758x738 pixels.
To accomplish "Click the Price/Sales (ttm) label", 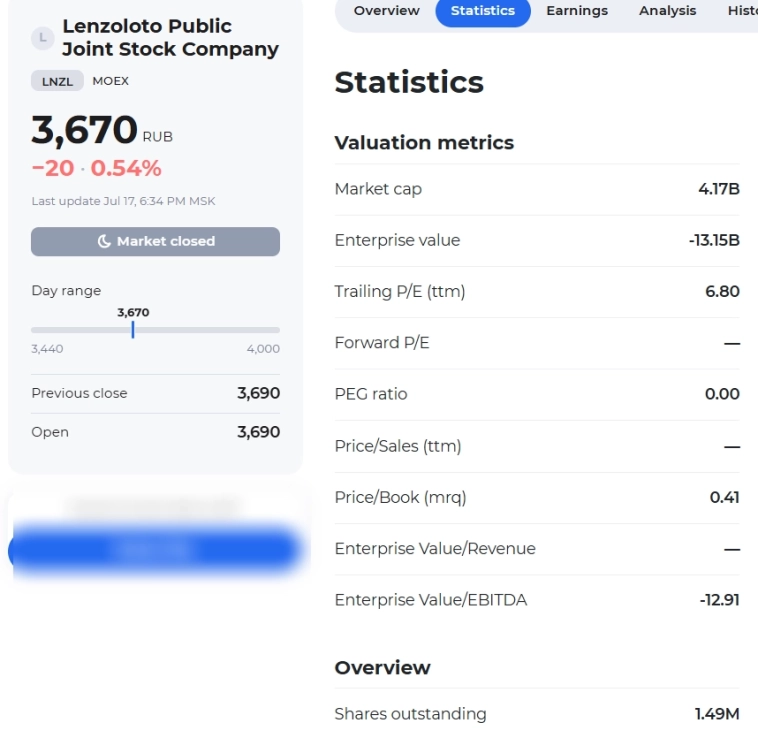I will tap(398, 446).
